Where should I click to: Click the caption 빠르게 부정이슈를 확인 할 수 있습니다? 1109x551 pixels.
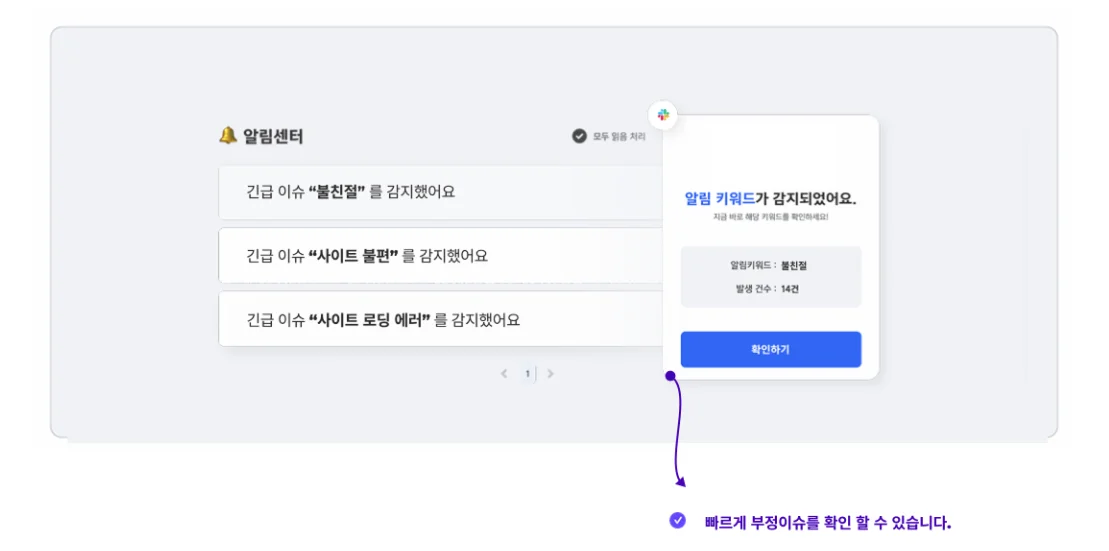pos(827,522)
